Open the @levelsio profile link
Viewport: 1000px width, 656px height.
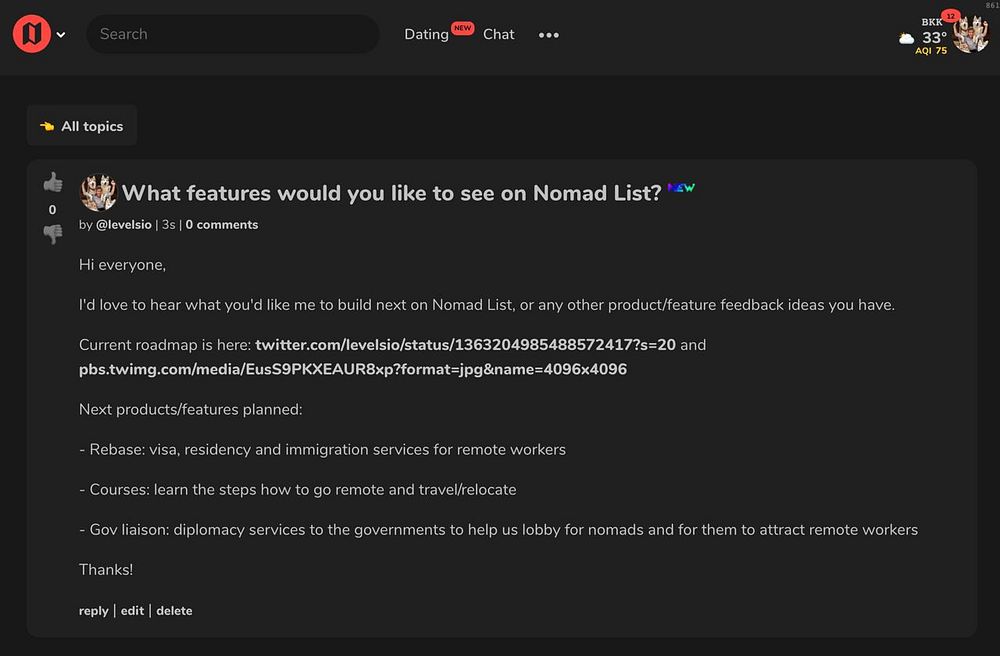click(x=124, y=224)
